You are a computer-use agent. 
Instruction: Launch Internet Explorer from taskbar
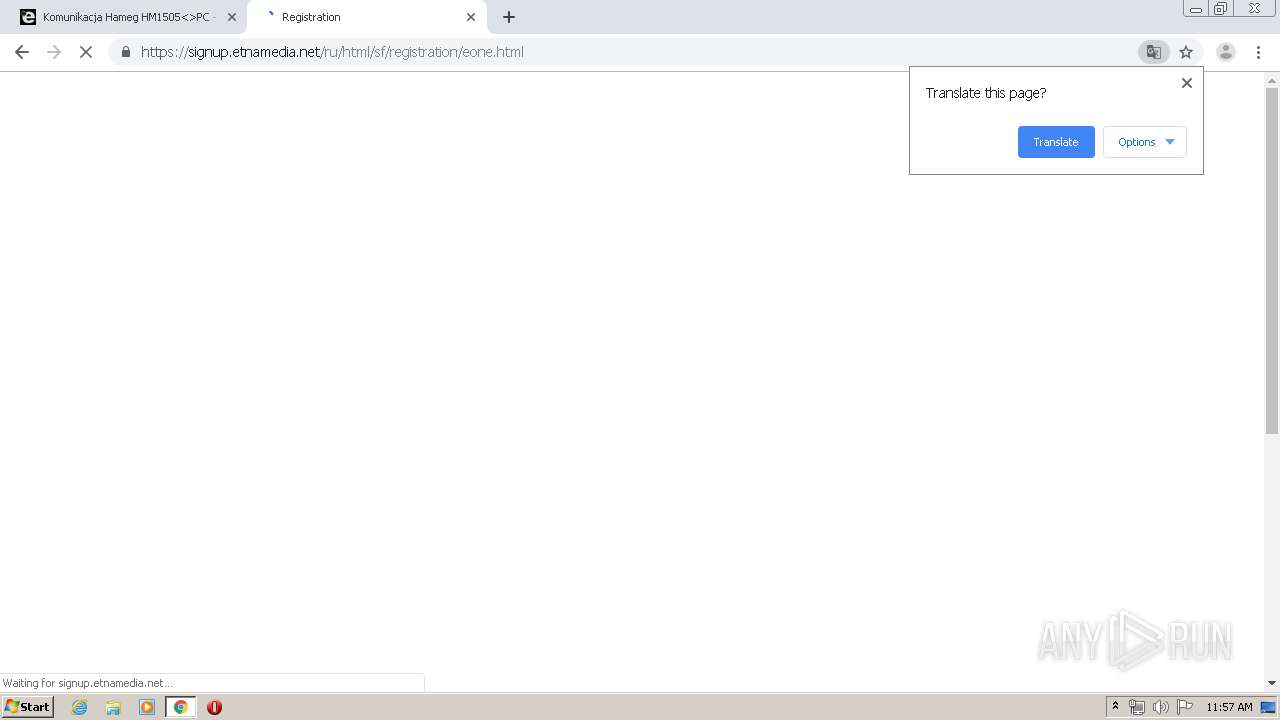coord(79,707)
